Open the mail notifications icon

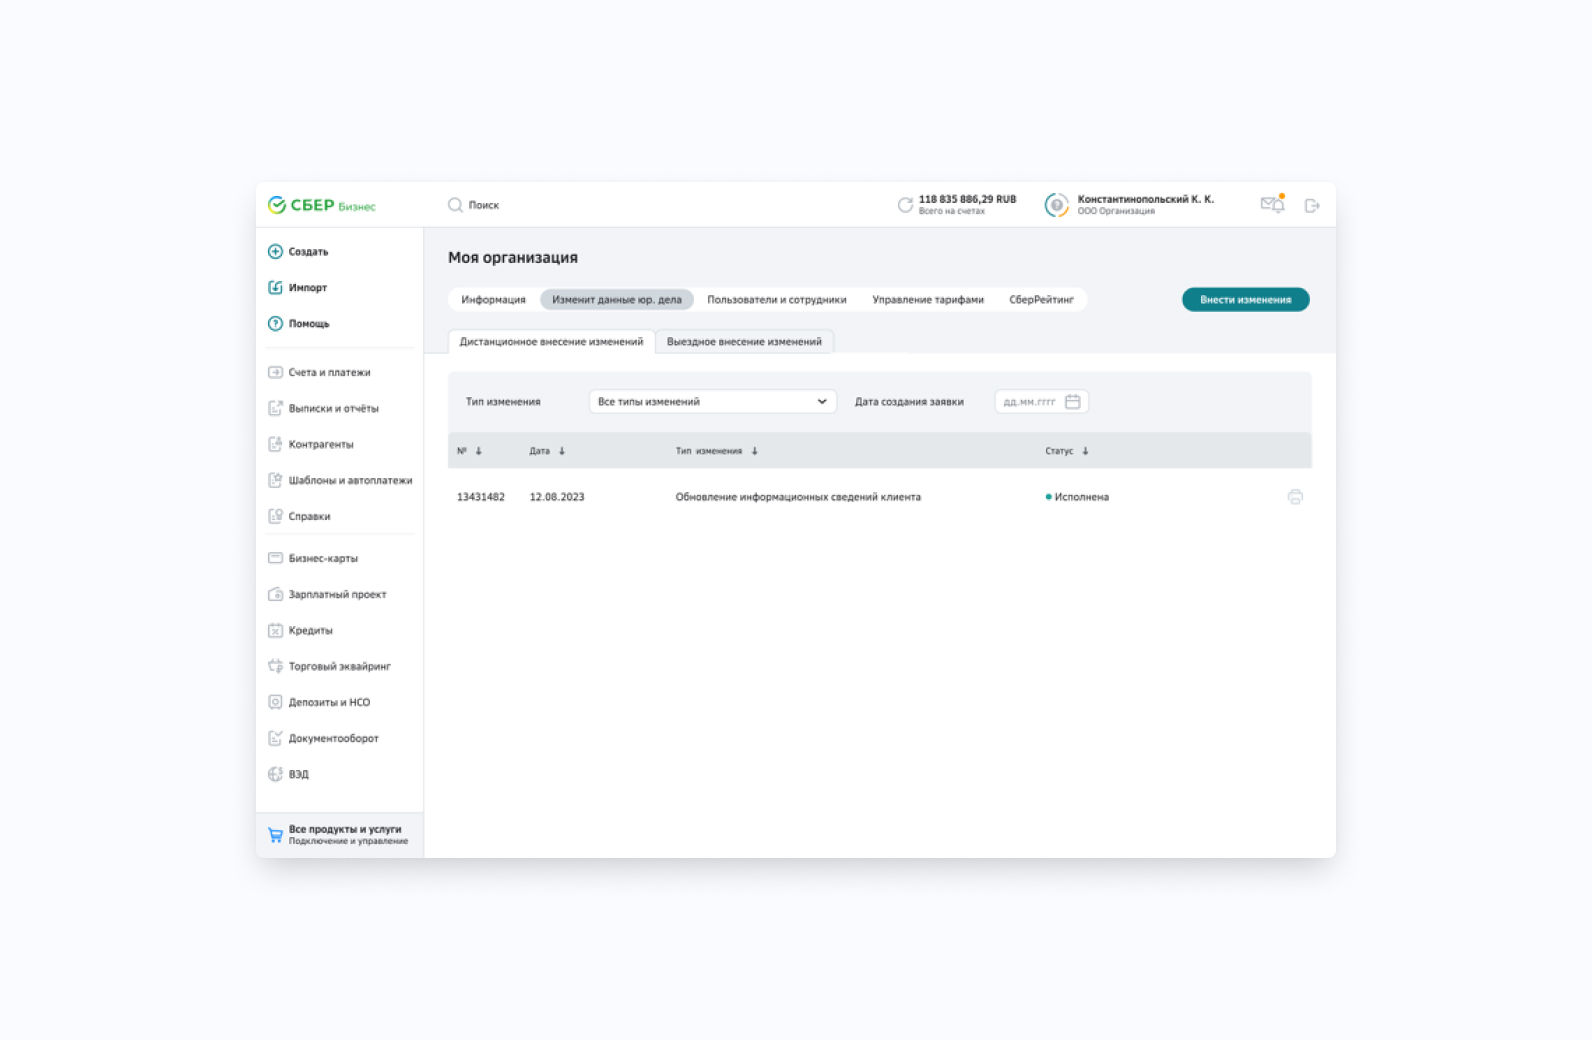coord(1273,204)
